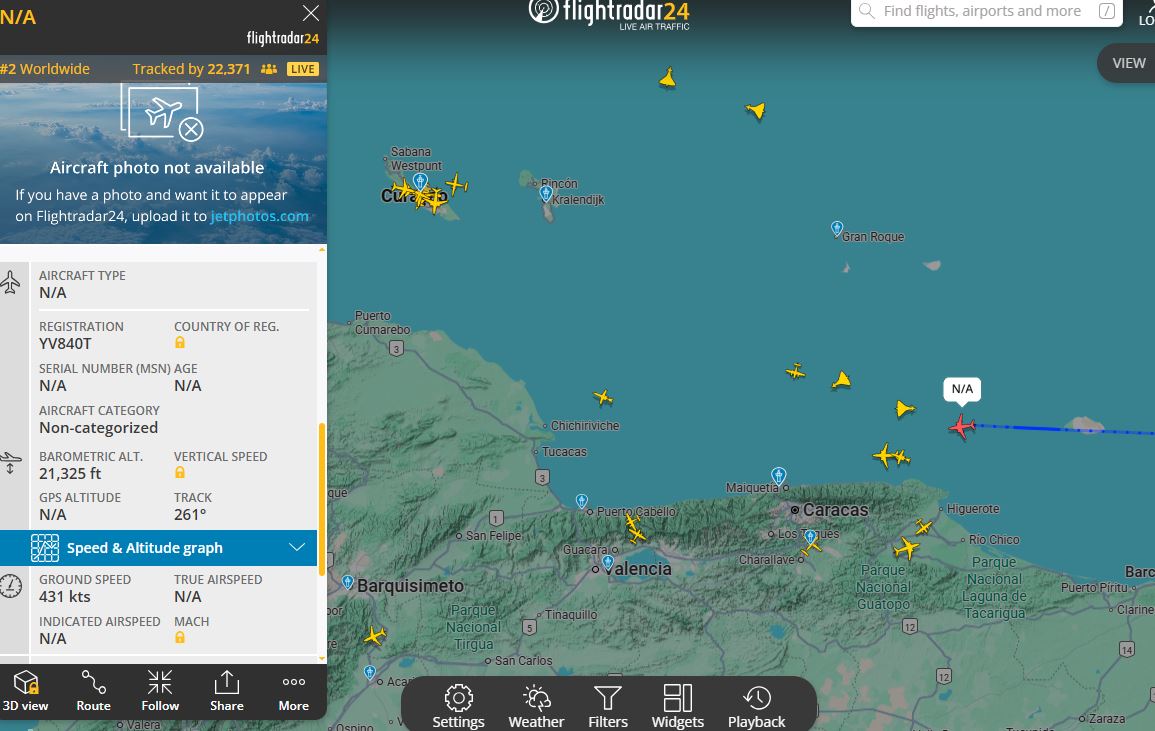Open the 3D view of the flight

pyautogui.click(x=25, y=691)
